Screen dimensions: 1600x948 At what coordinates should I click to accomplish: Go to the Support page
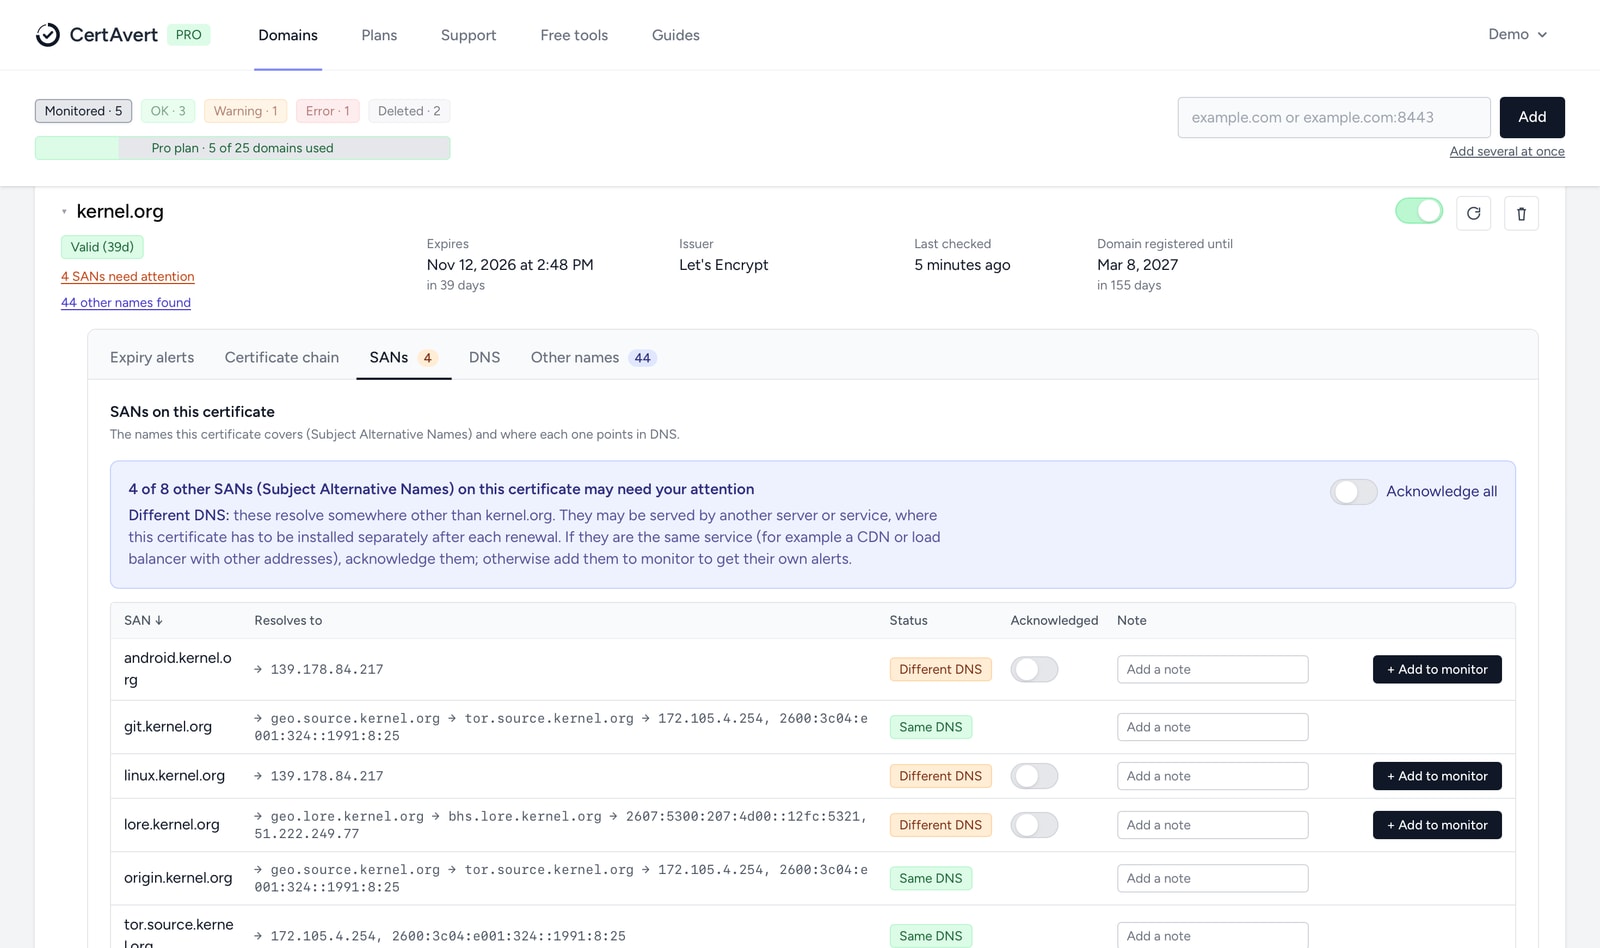pyautogui.click(x=468, y=35)
